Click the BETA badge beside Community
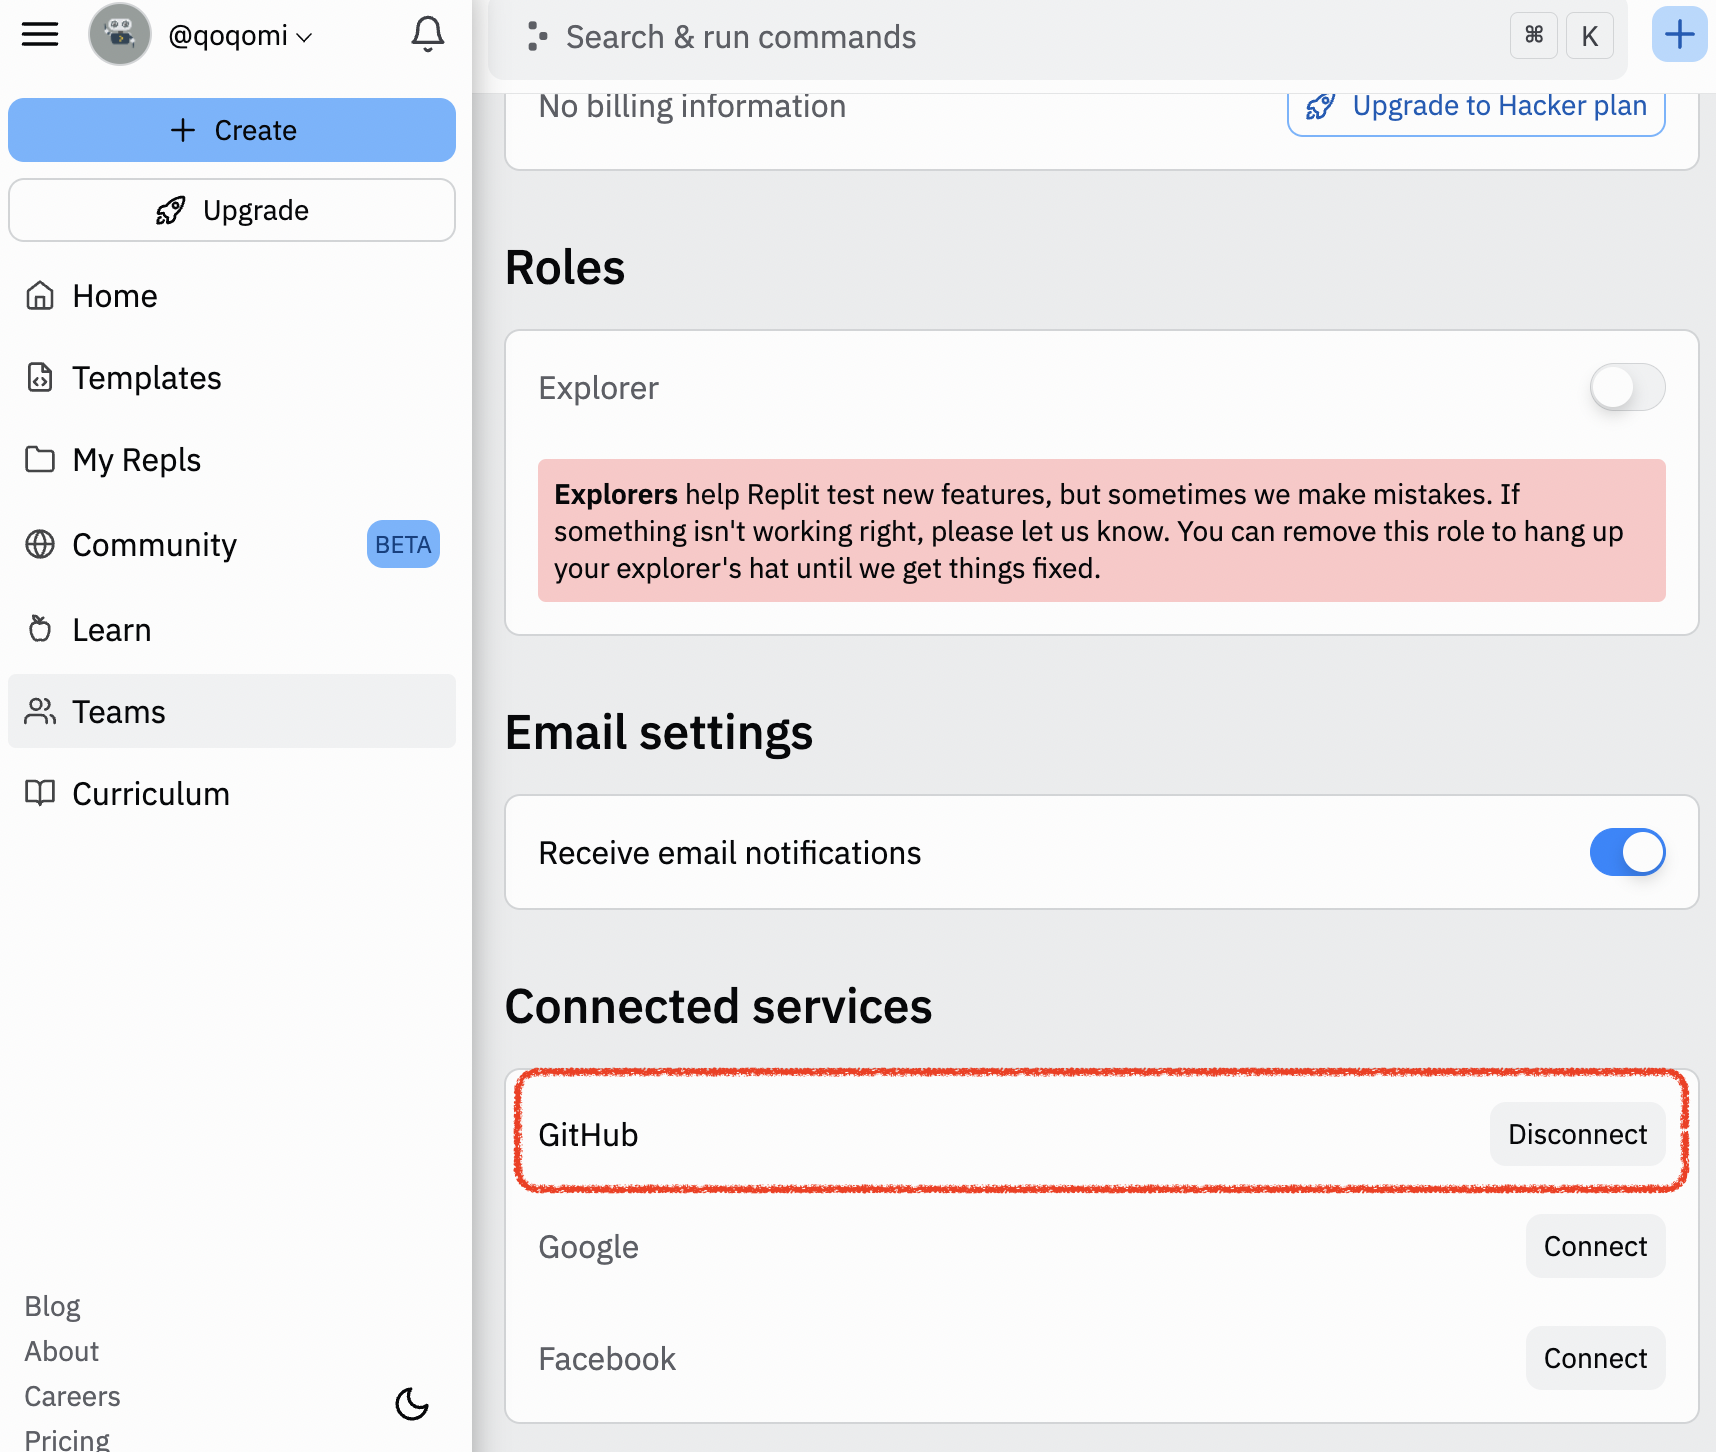Image resolution: width=1716 pixels, height=1452 pixels. [x=403, y=544]
